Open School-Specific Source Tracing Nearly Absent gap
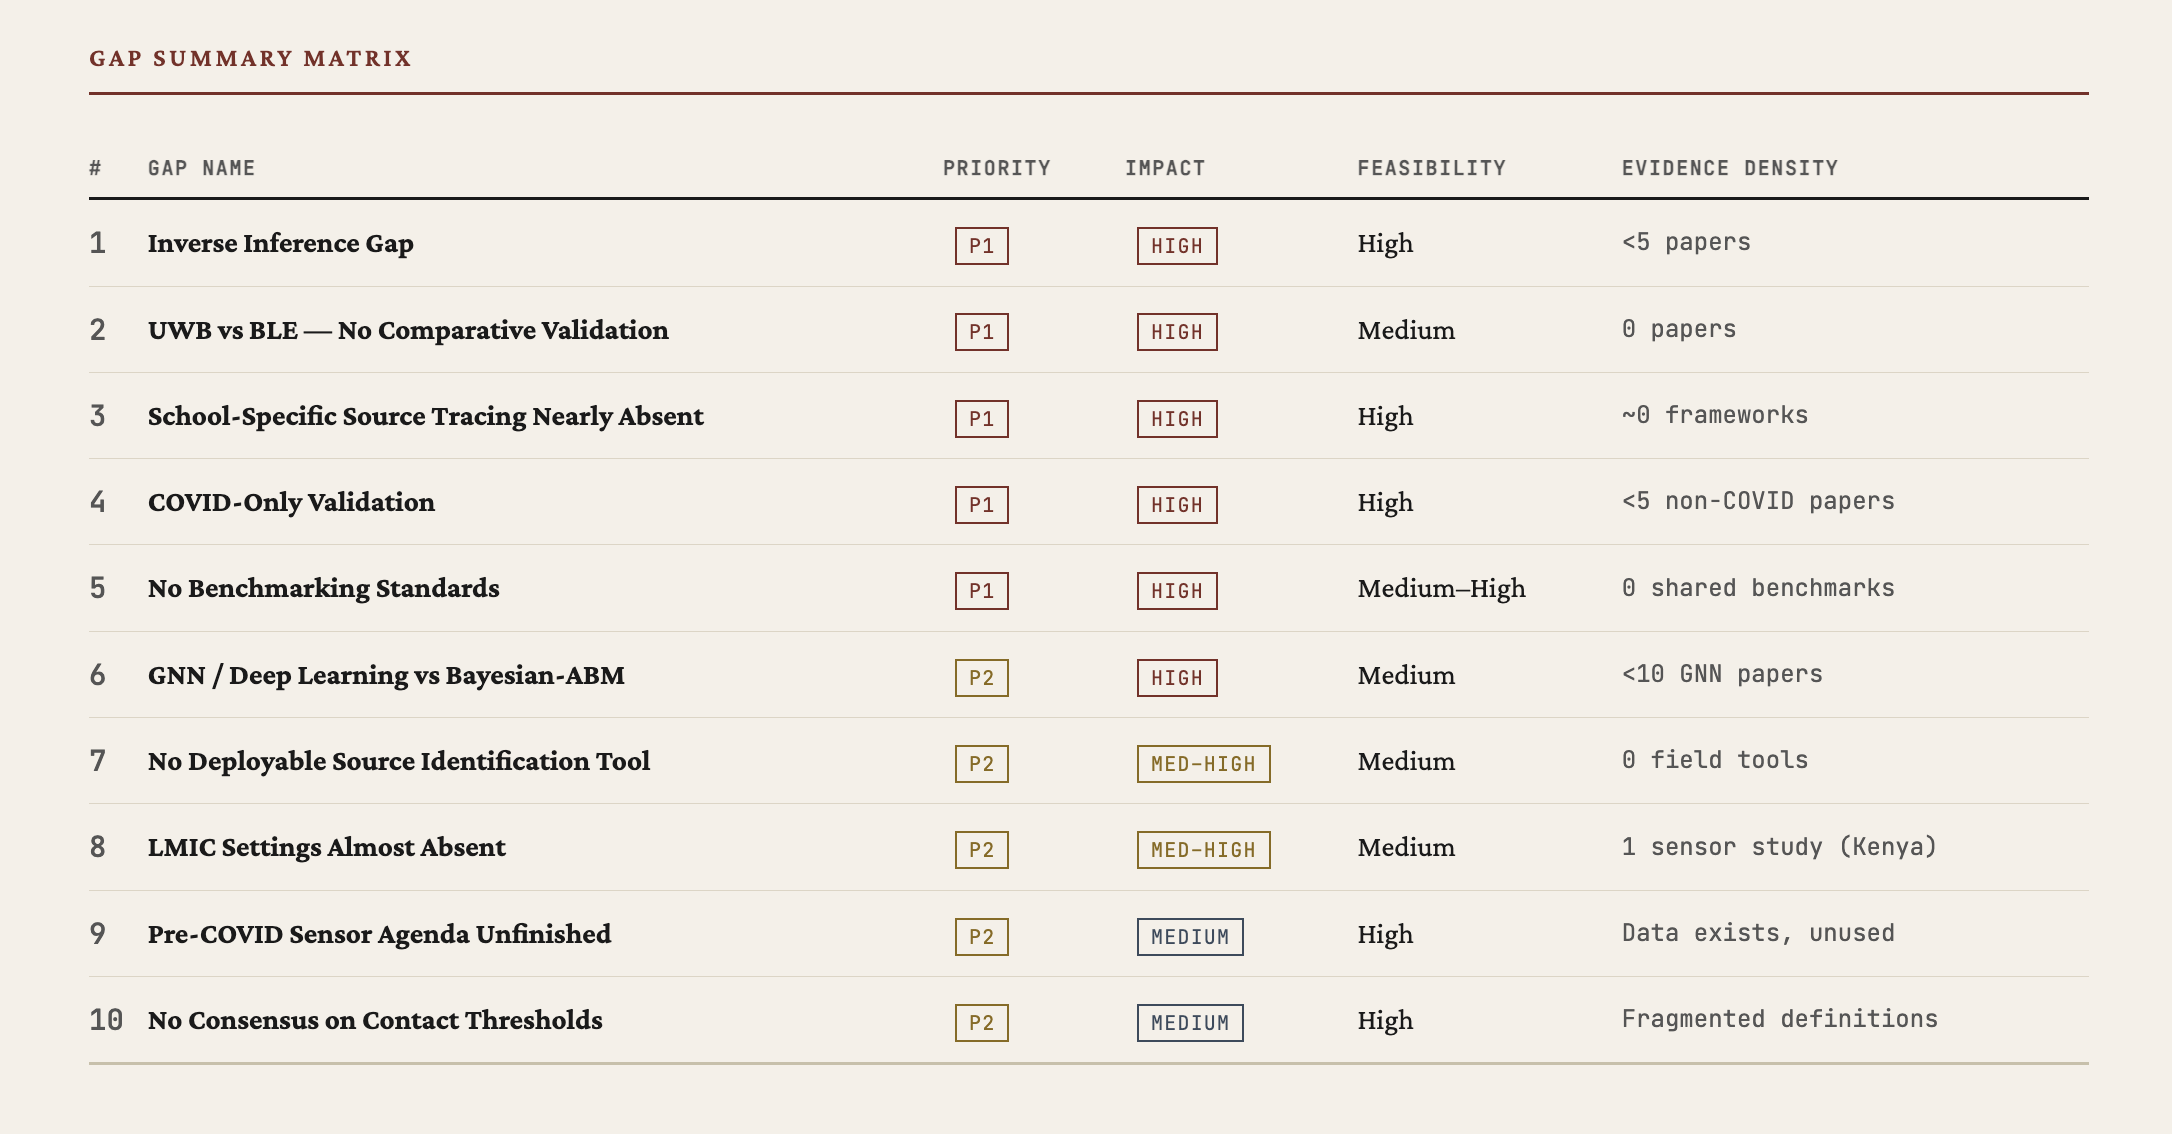The height and width of the screenshot is (1134, 2172). click(x=425, y=416)
